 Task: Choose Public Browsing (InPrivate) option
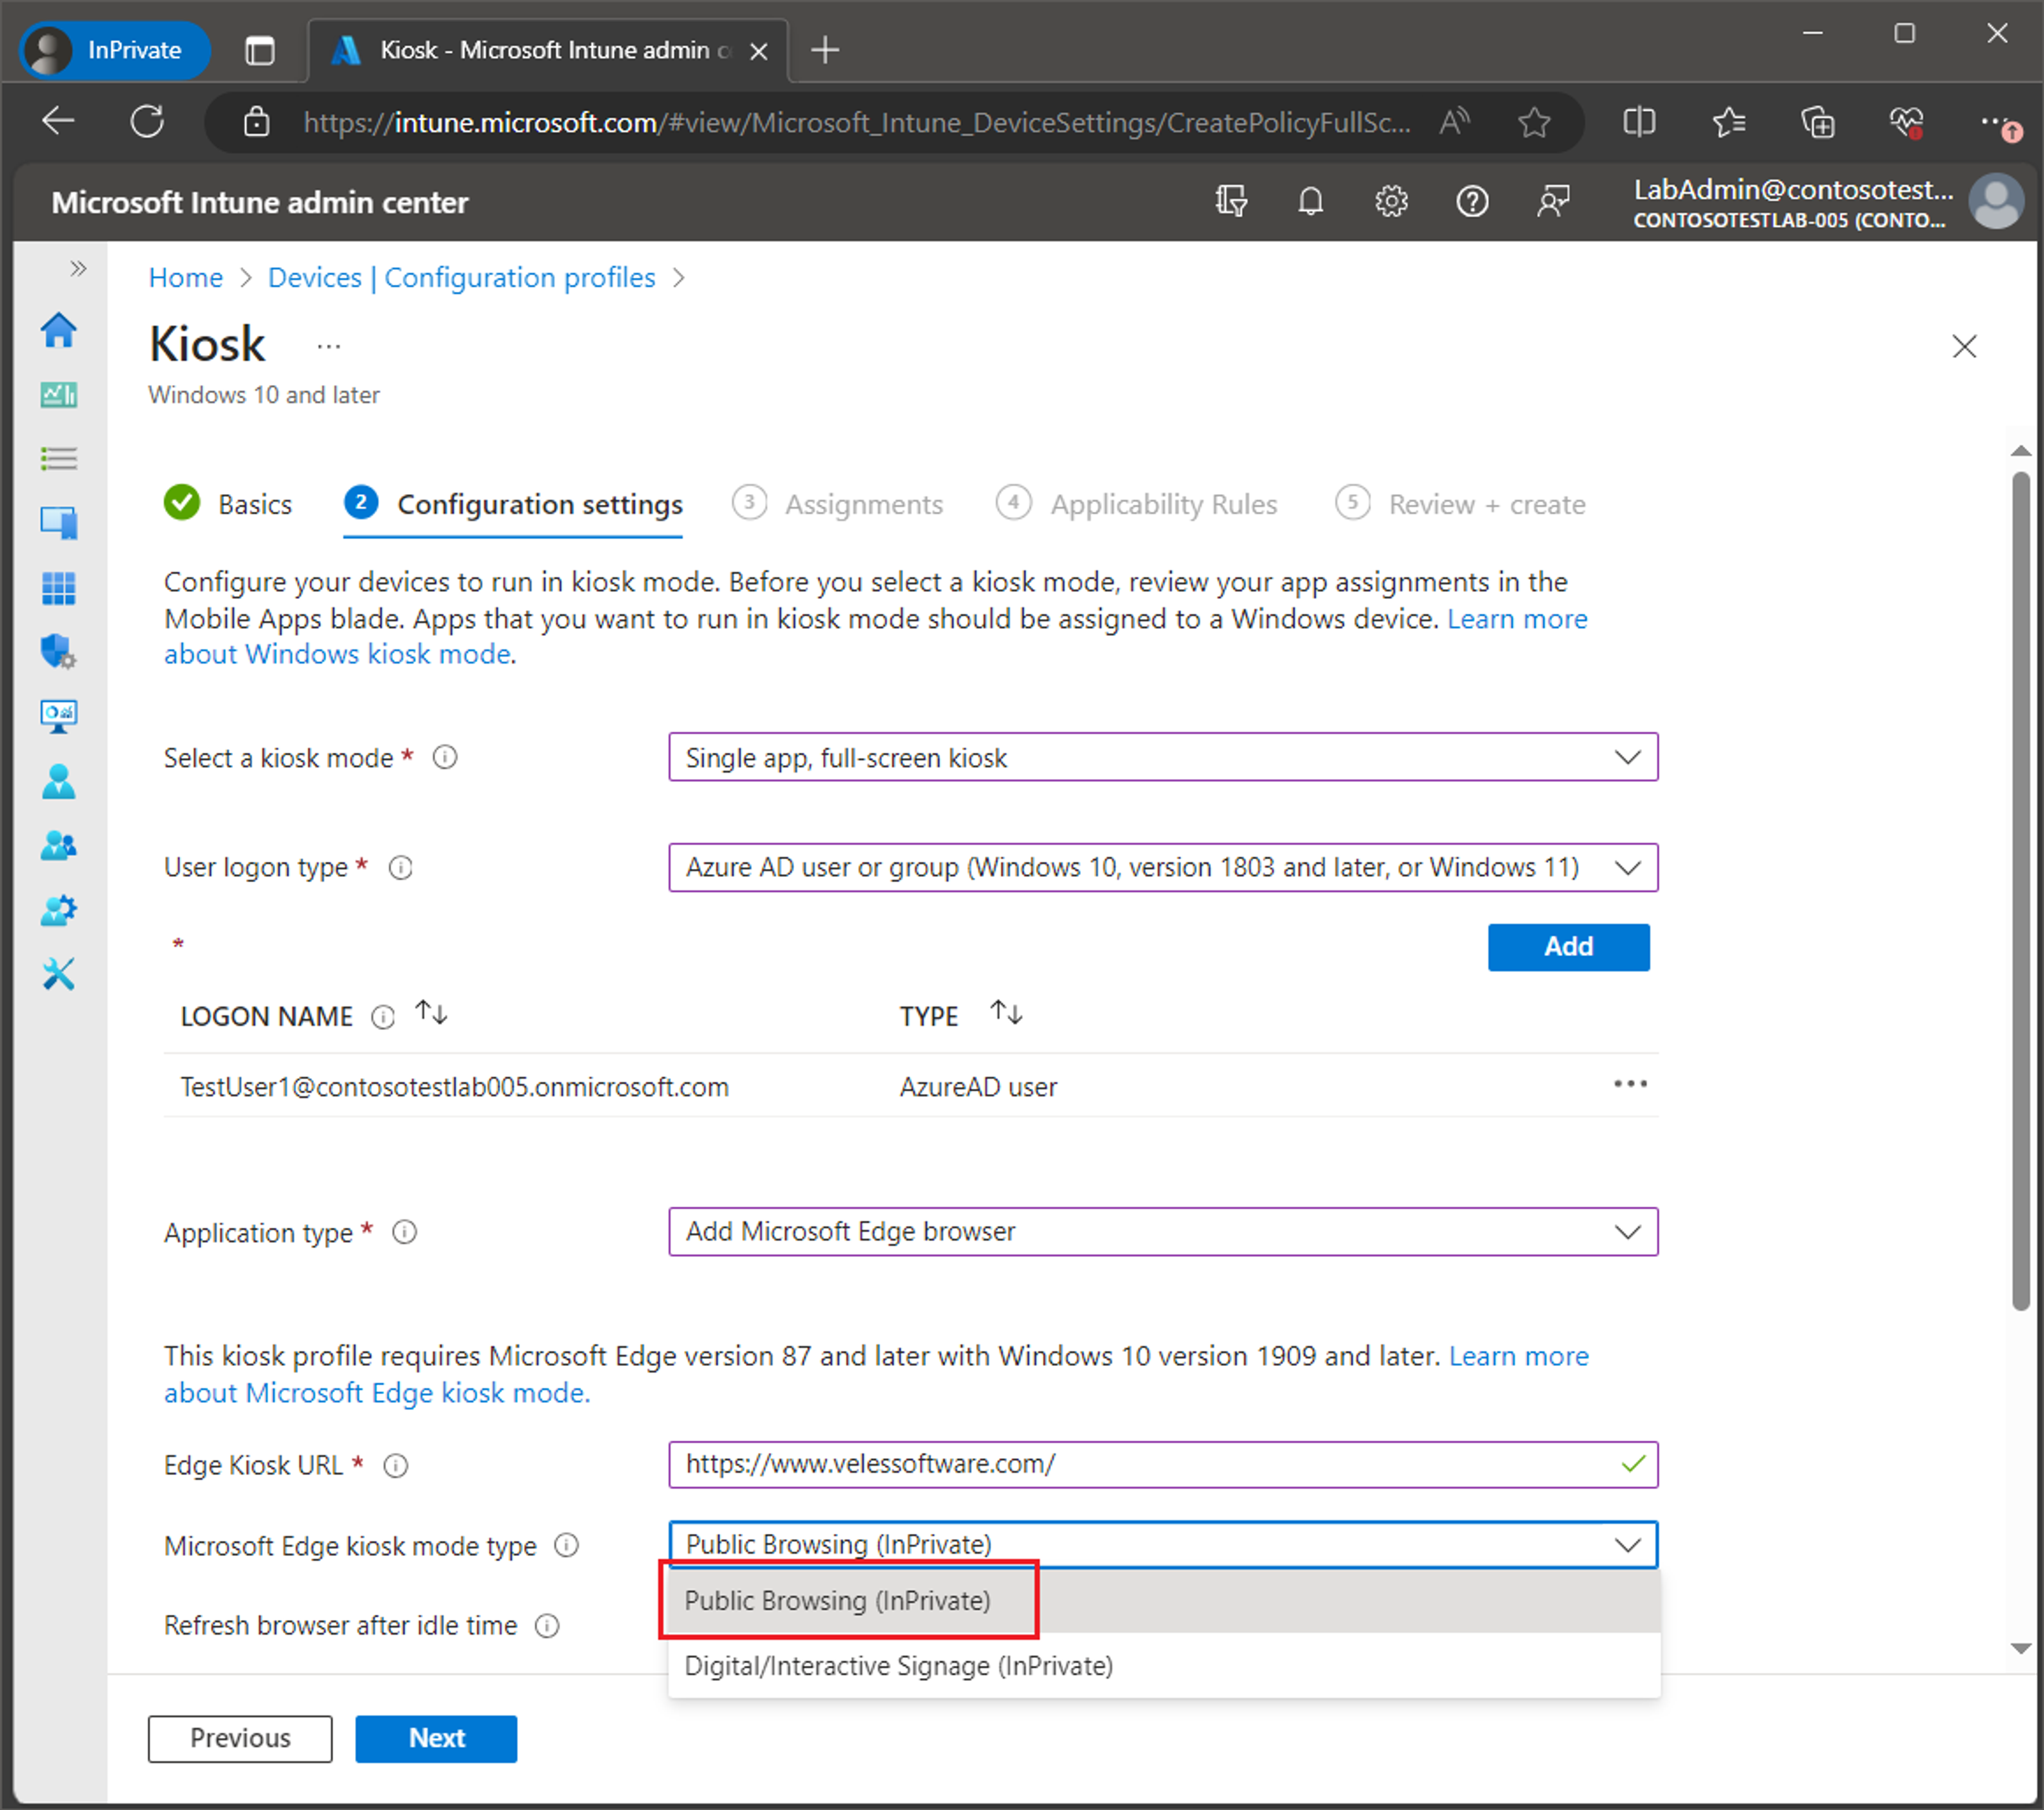click(1164, 1601)
